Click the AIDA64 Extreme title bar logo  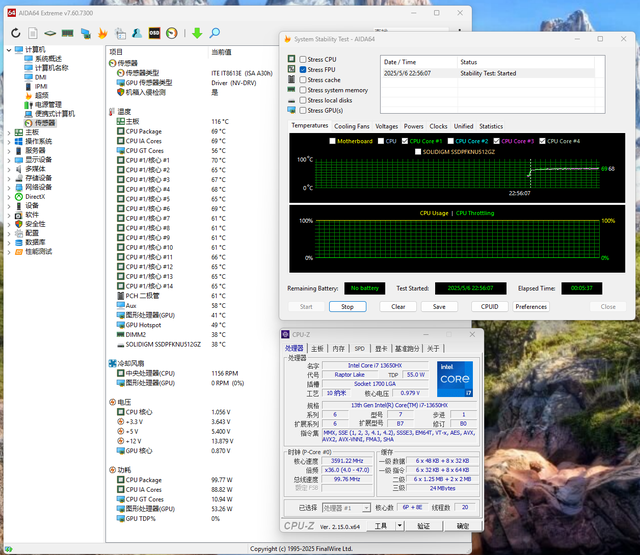coord(11,13)
